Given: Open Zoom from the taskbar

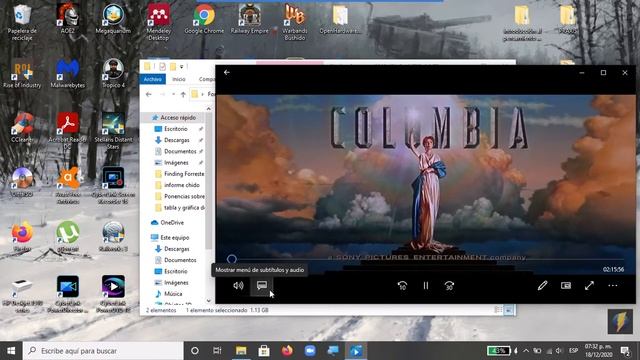Looking at the screenshot, I should click(x=310, y=351).
